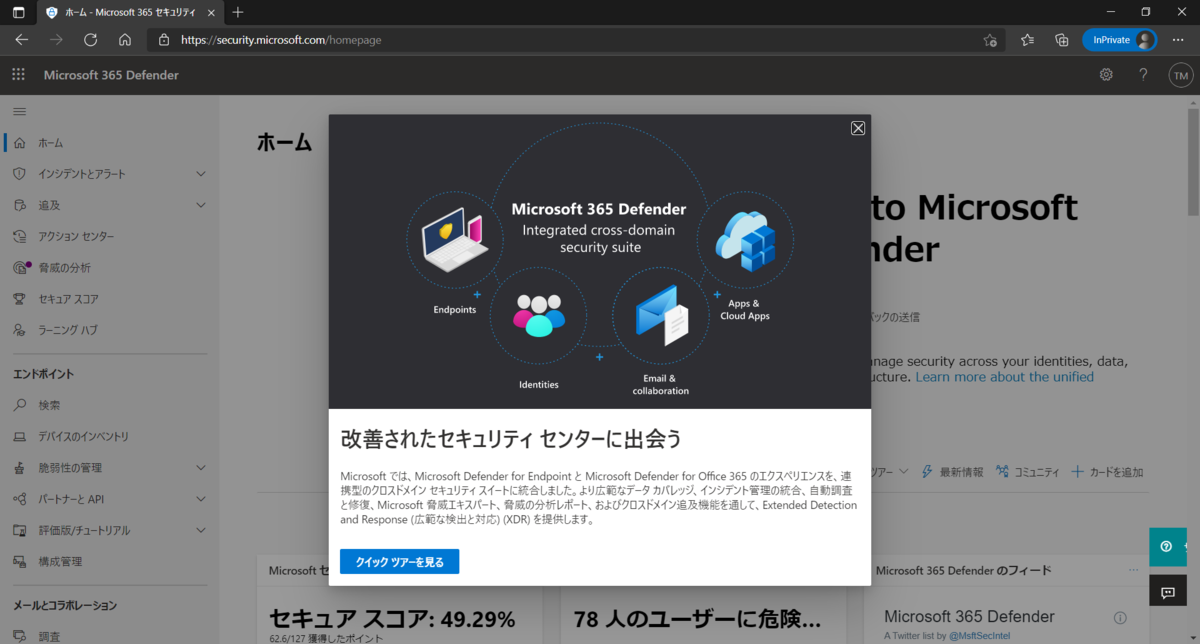This screenshot has height=644, width=1200.
Task: Click the 評価版/チュートリアル icon
Action: 20,530
